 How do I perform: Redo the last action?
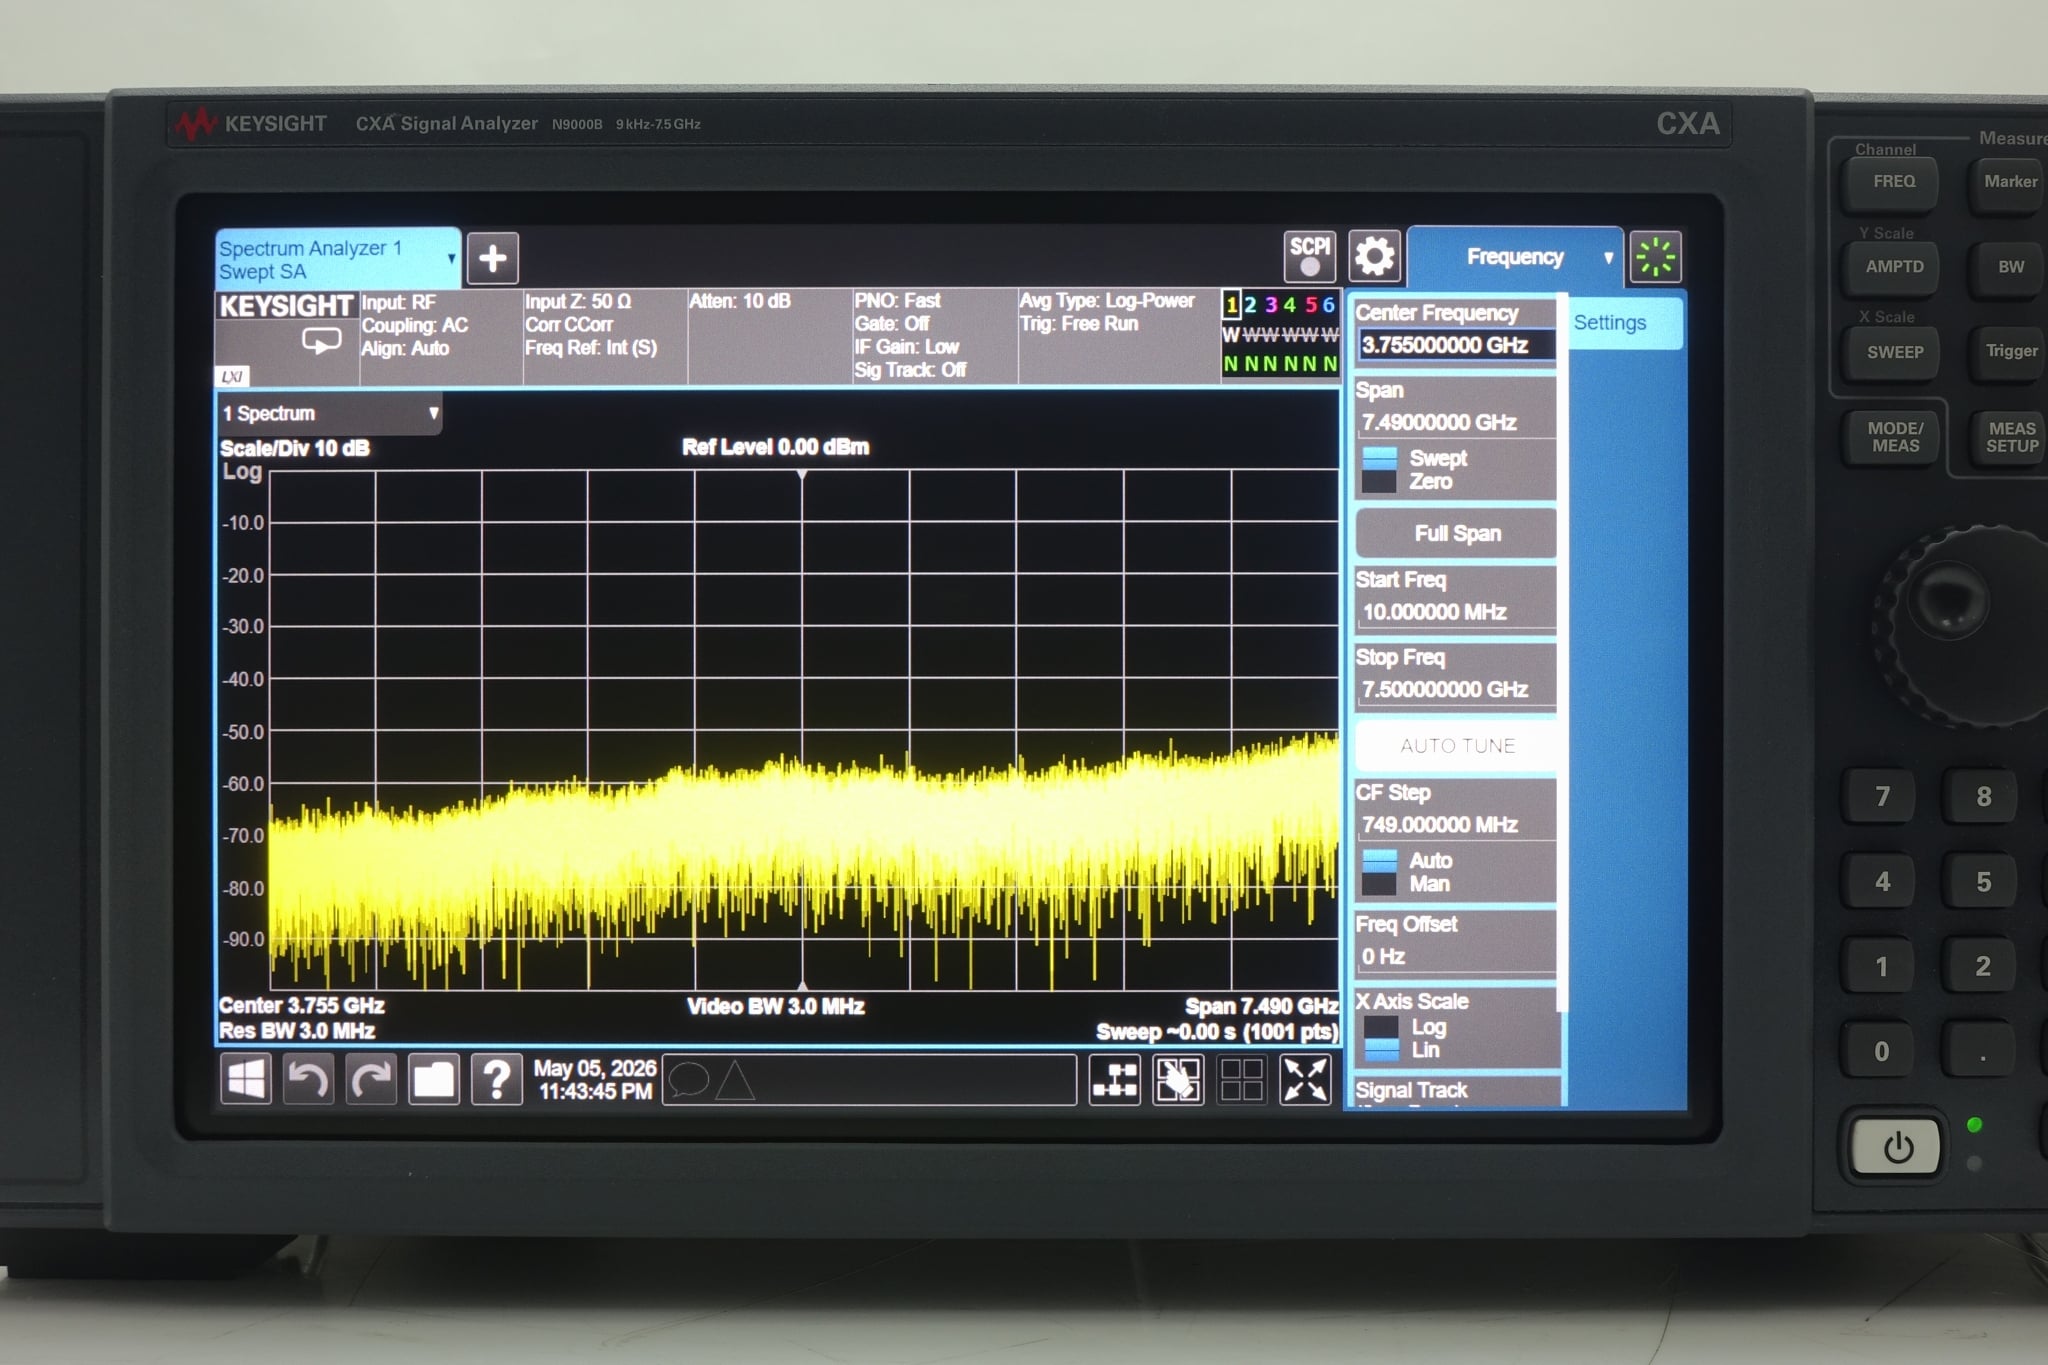point(371,1079)
